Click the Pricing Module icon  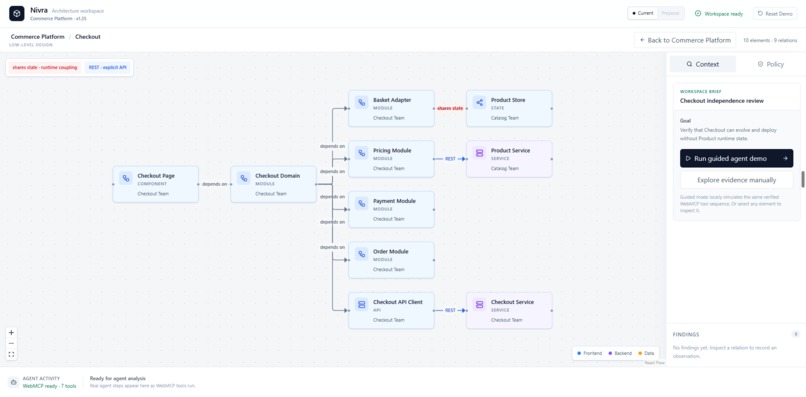(x=361, y=153)
